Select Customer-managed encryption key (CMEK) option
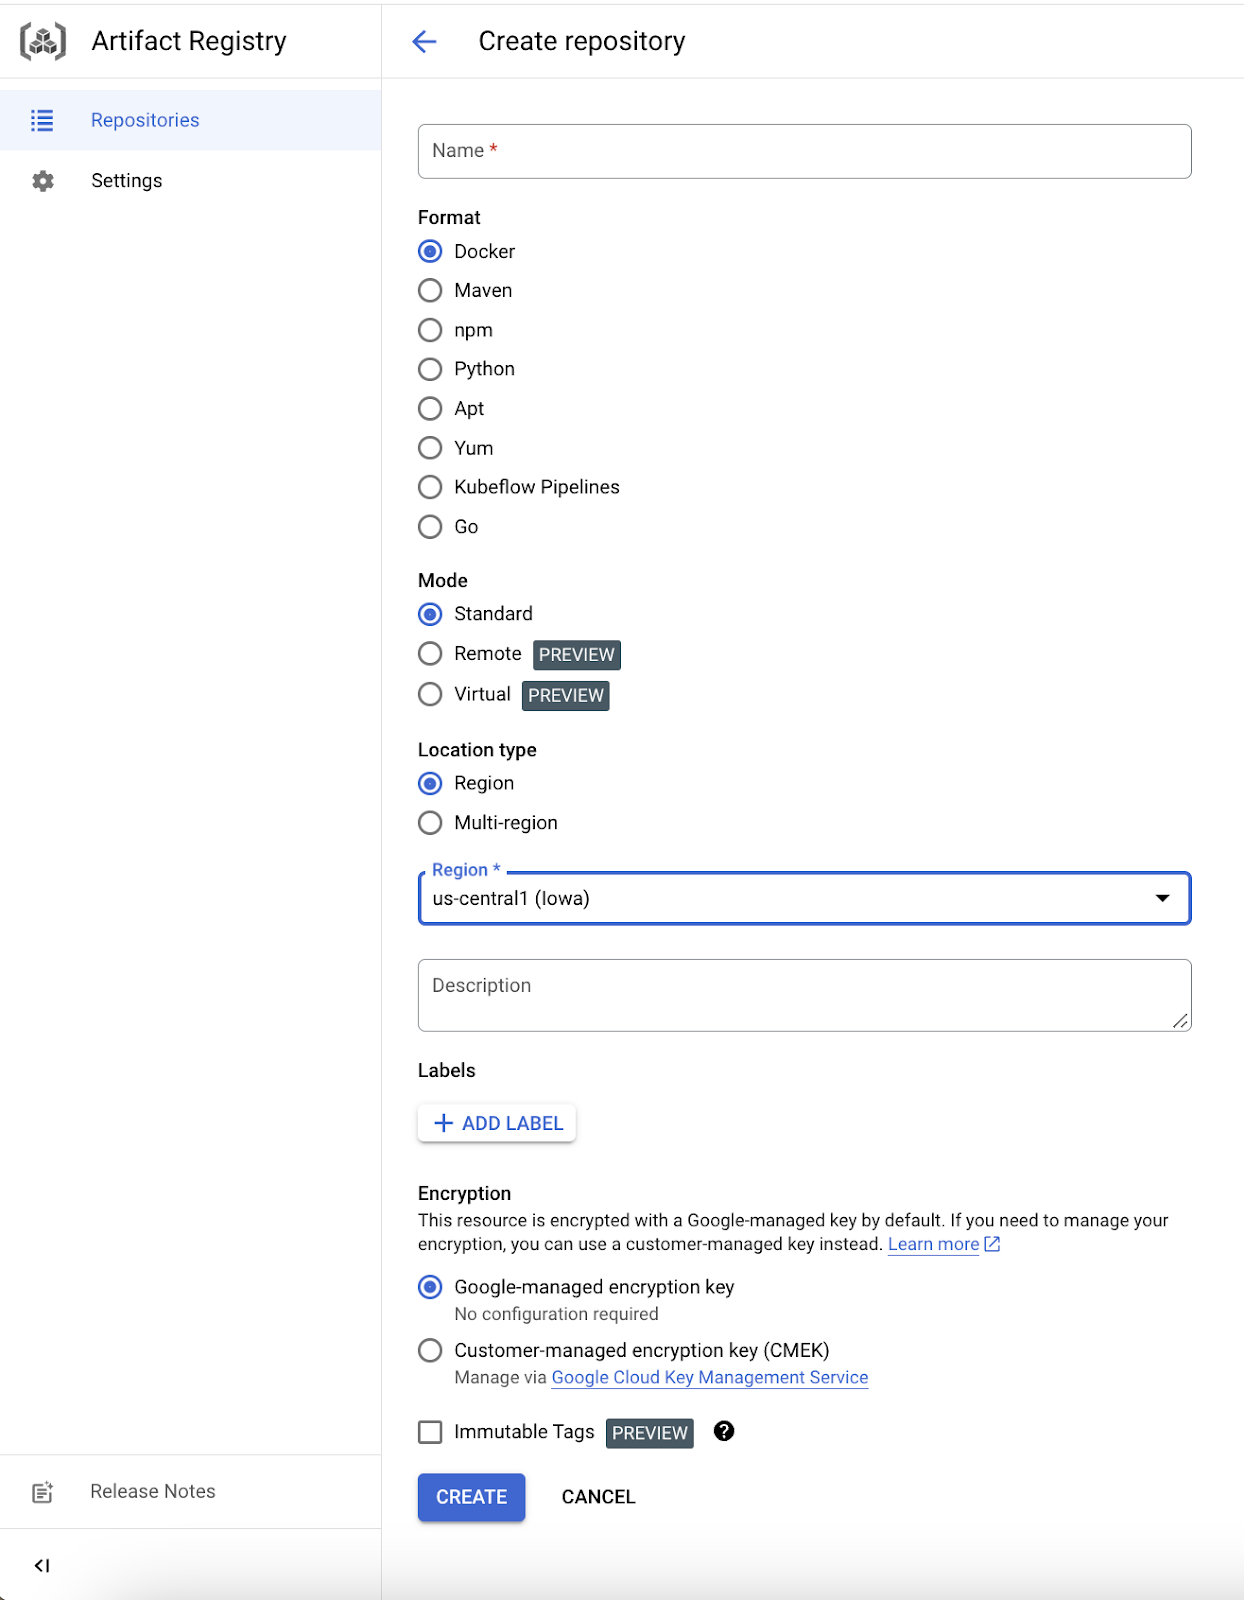 (430, 1351)
